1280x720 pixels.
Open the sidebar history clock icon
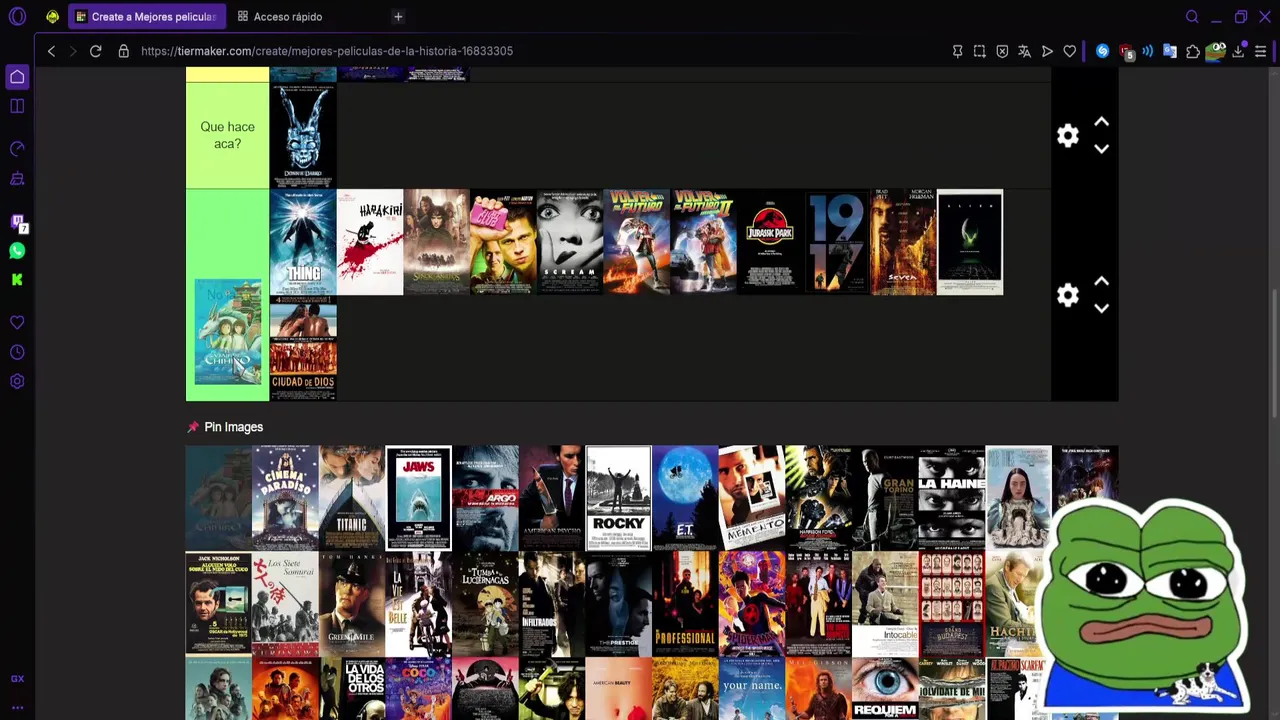click(17, 352)
